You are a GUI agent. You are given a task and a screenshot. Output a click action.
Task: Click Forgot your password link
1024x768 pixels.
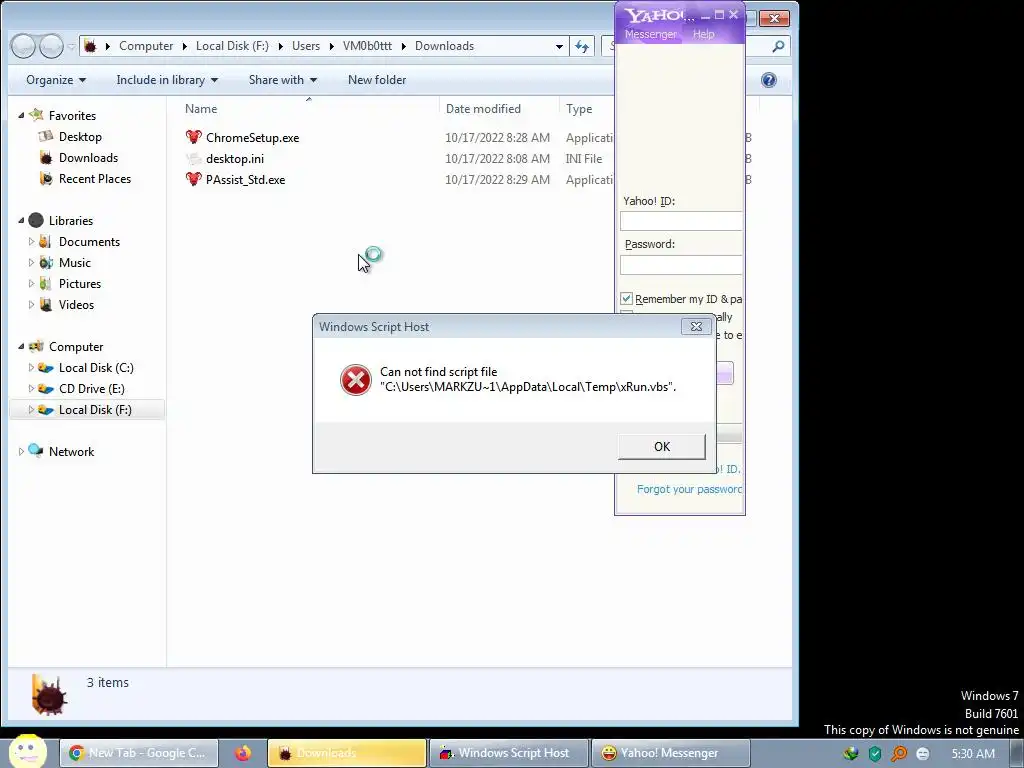689,489
